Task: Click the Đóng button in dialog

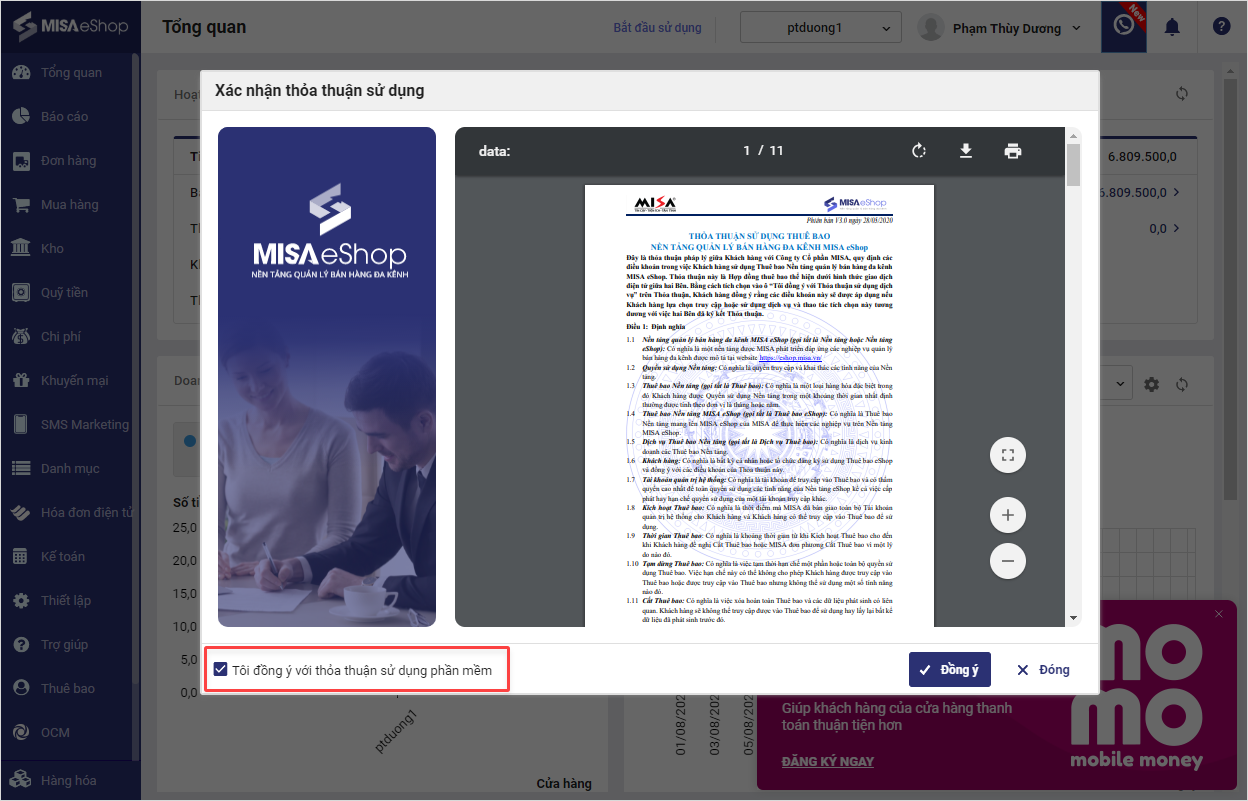Action: [1043, 670]
